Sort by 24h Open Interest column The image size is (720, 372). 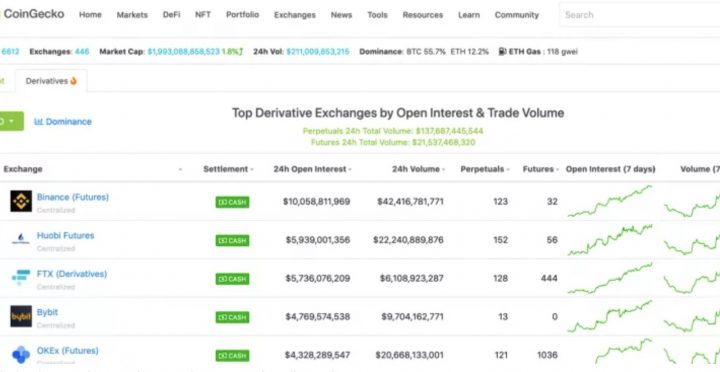(x=312, y=169)
